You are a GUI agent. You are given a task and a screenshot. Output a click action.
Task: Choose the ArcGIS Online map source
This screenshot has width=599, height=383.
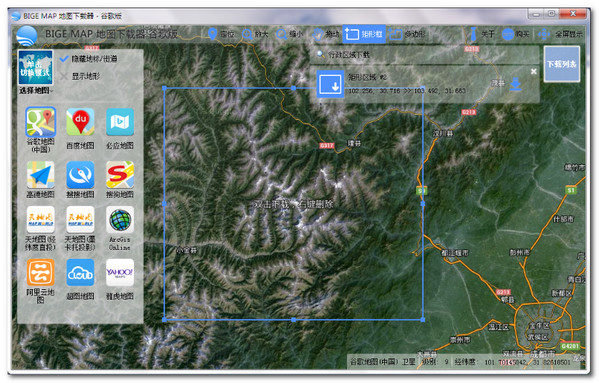120,220
